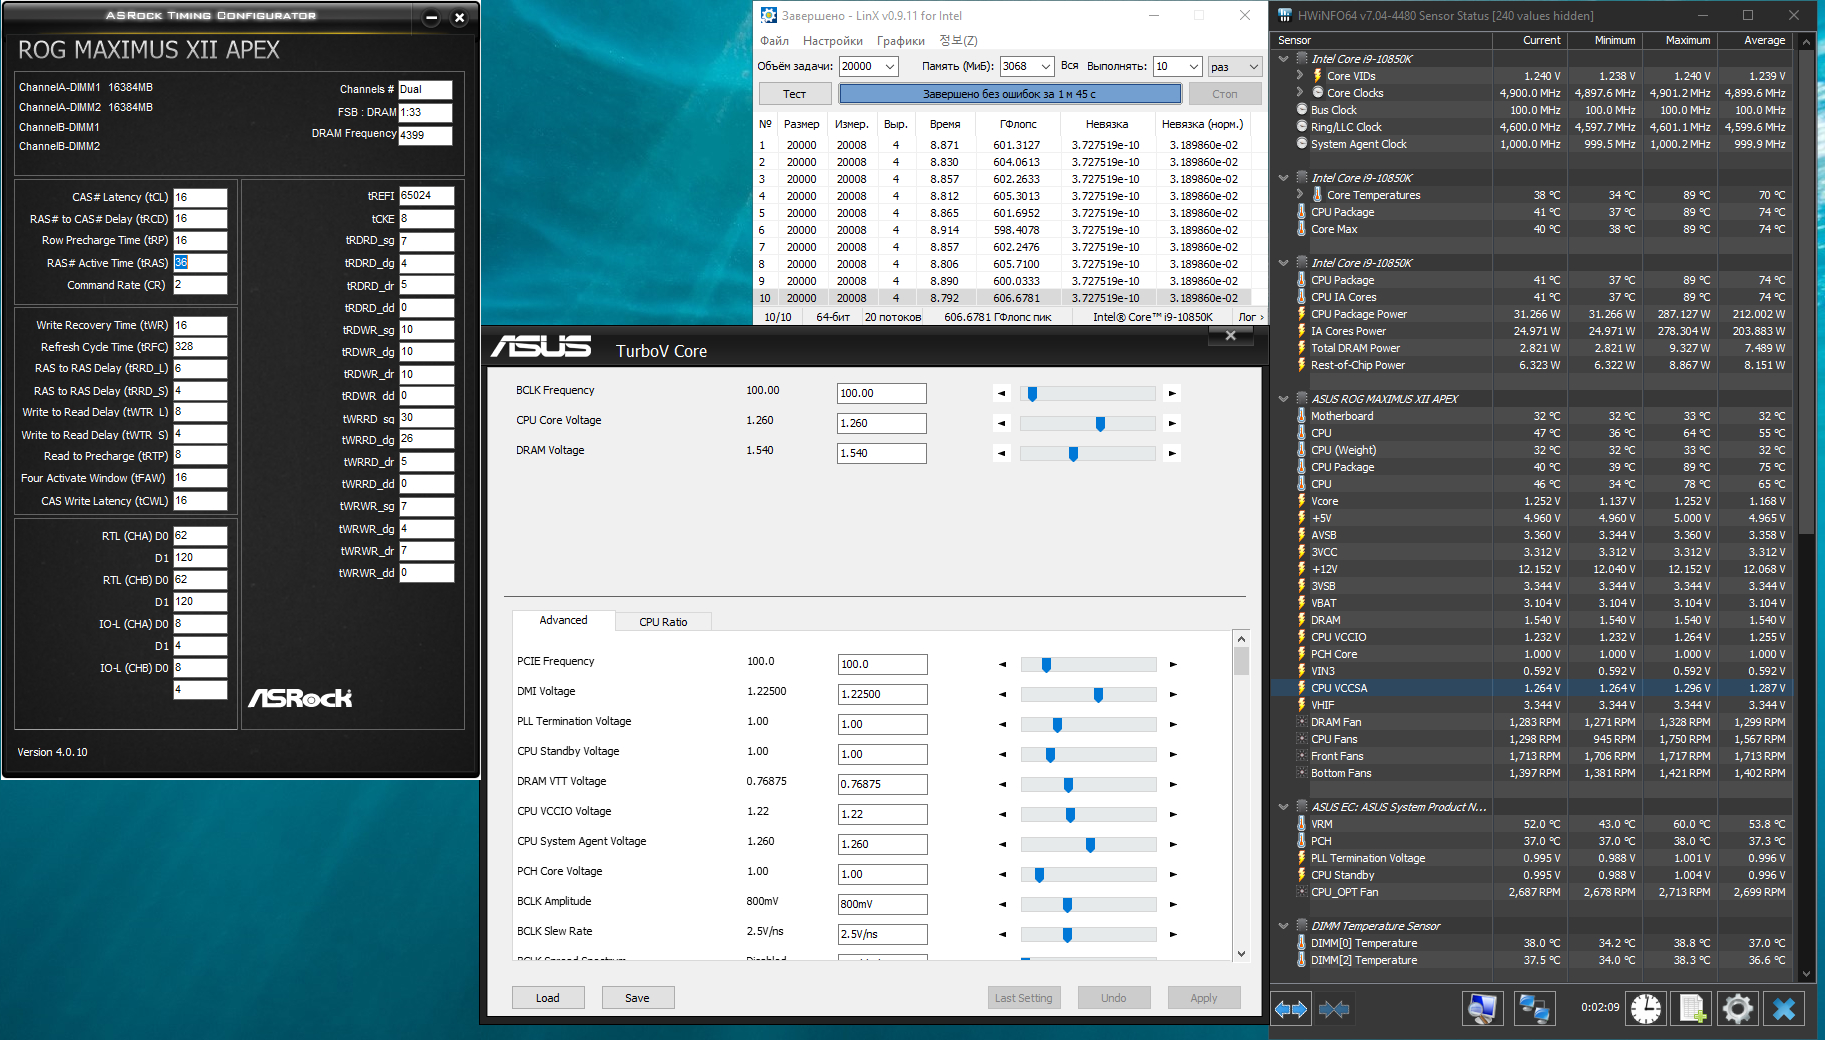1825x1040 pixels.
Task: Click the CAS# Latency (tCL) field in ASRock
Action: click(x=200, y=197)
